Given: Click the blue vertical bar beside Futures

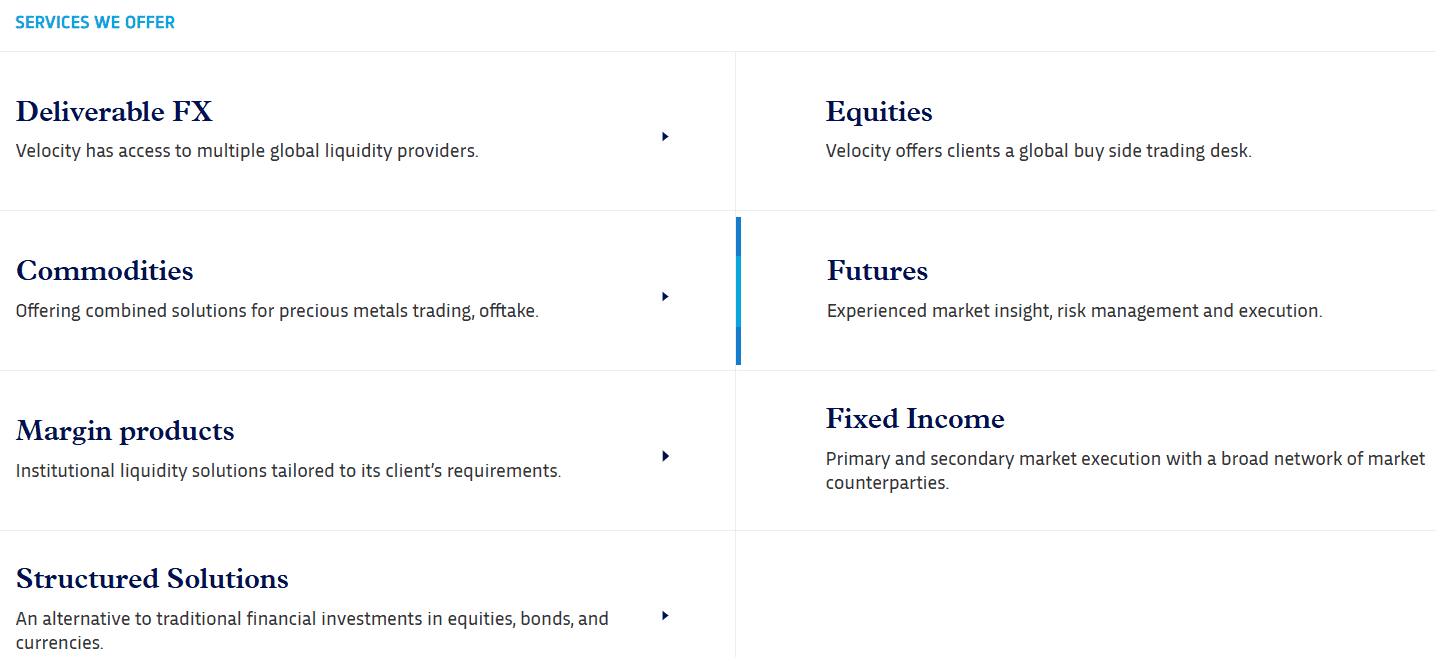Looking at the screenshot, I should [738, 290].
